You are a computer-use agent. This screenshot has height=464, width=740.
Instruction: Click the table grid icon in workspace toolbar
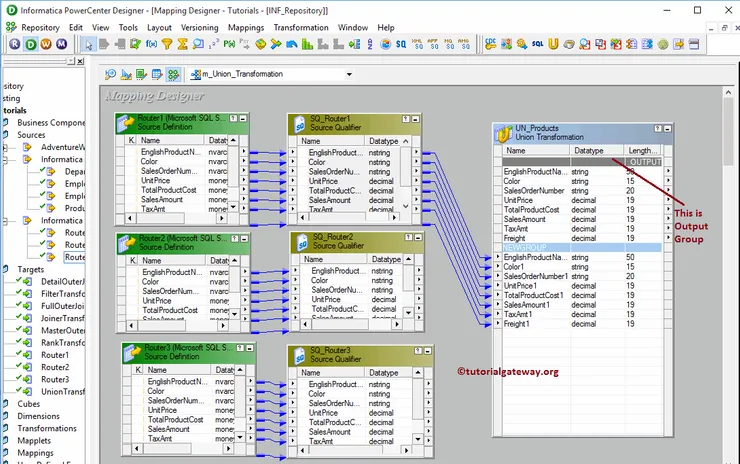pos(157,74)
